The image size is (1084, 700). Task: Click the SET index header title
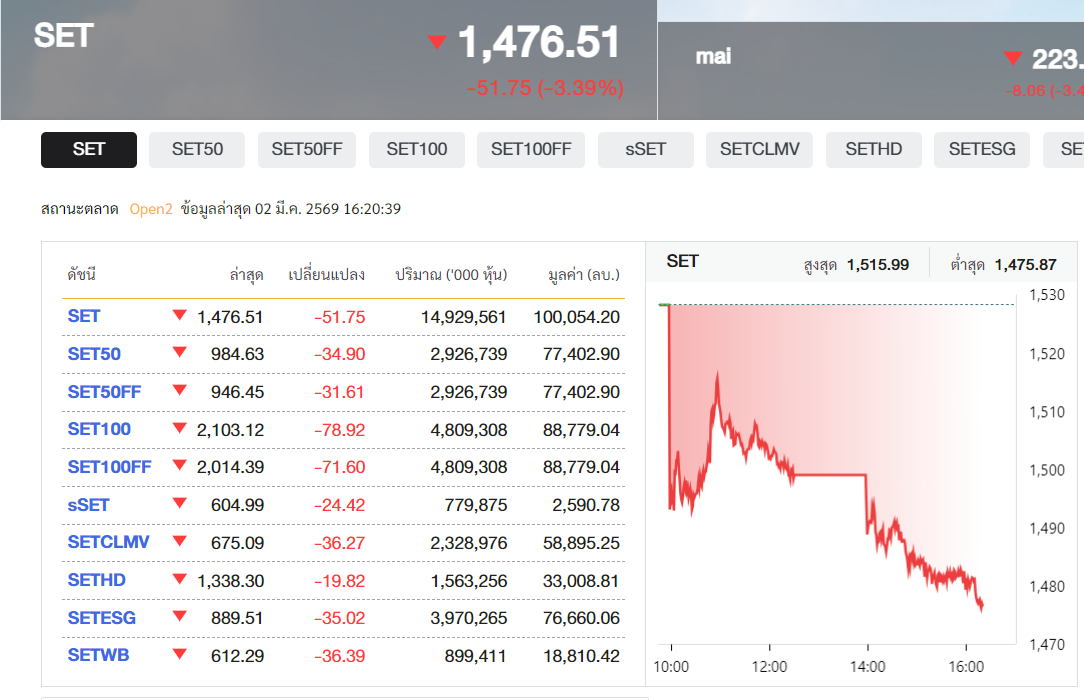tap(63, 36)
